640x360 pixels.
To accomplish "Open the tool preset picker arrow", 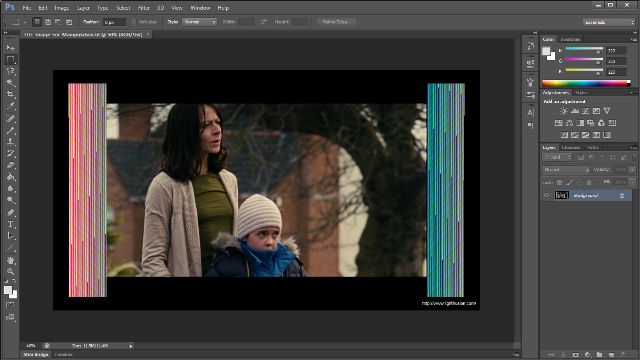I will coord(24,22).
